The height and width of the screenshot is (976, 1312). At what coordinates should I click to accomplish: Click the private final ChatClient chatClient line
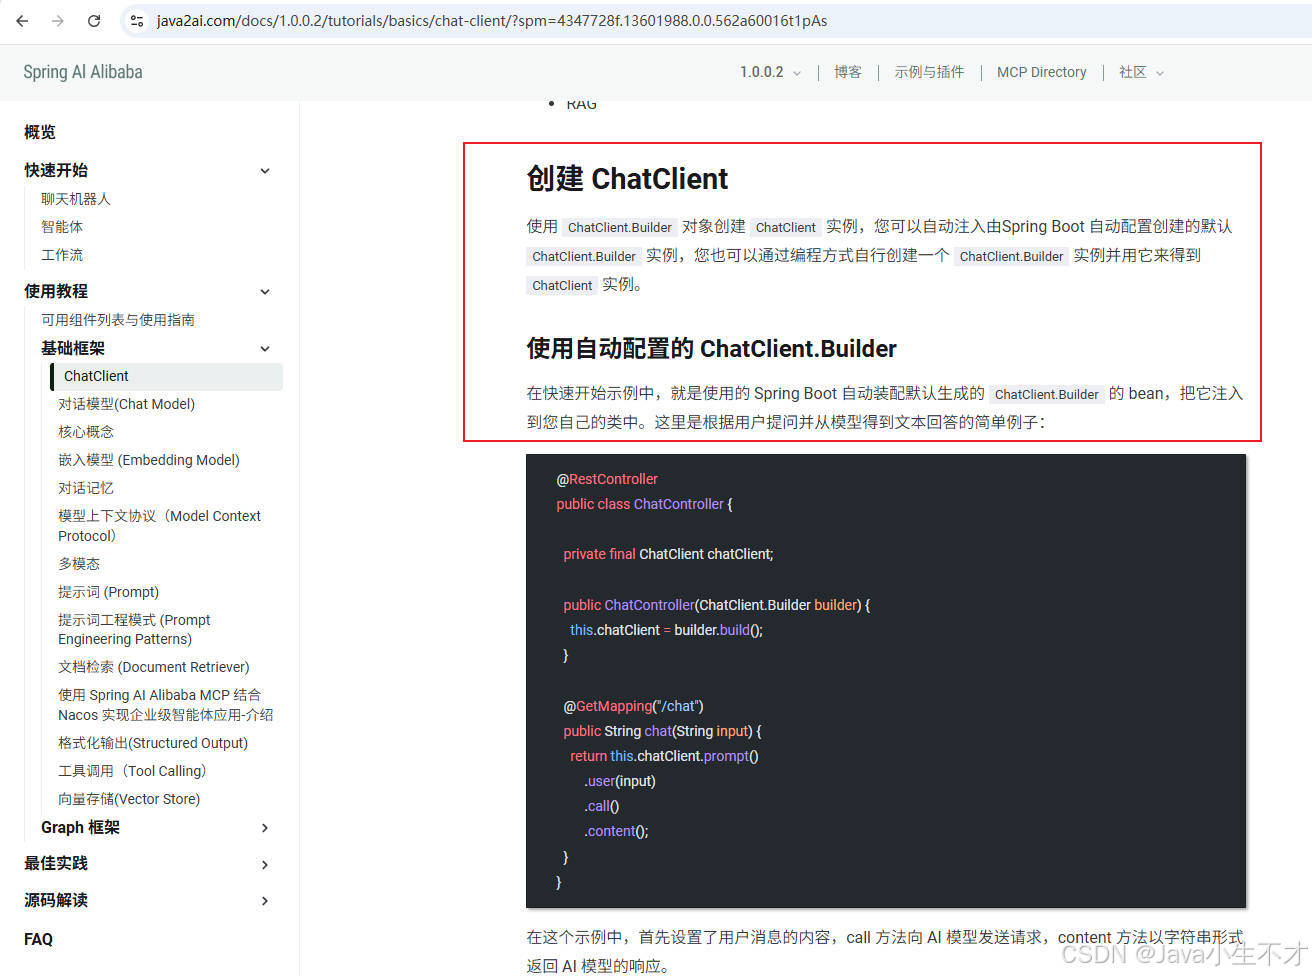click(668, 554)
